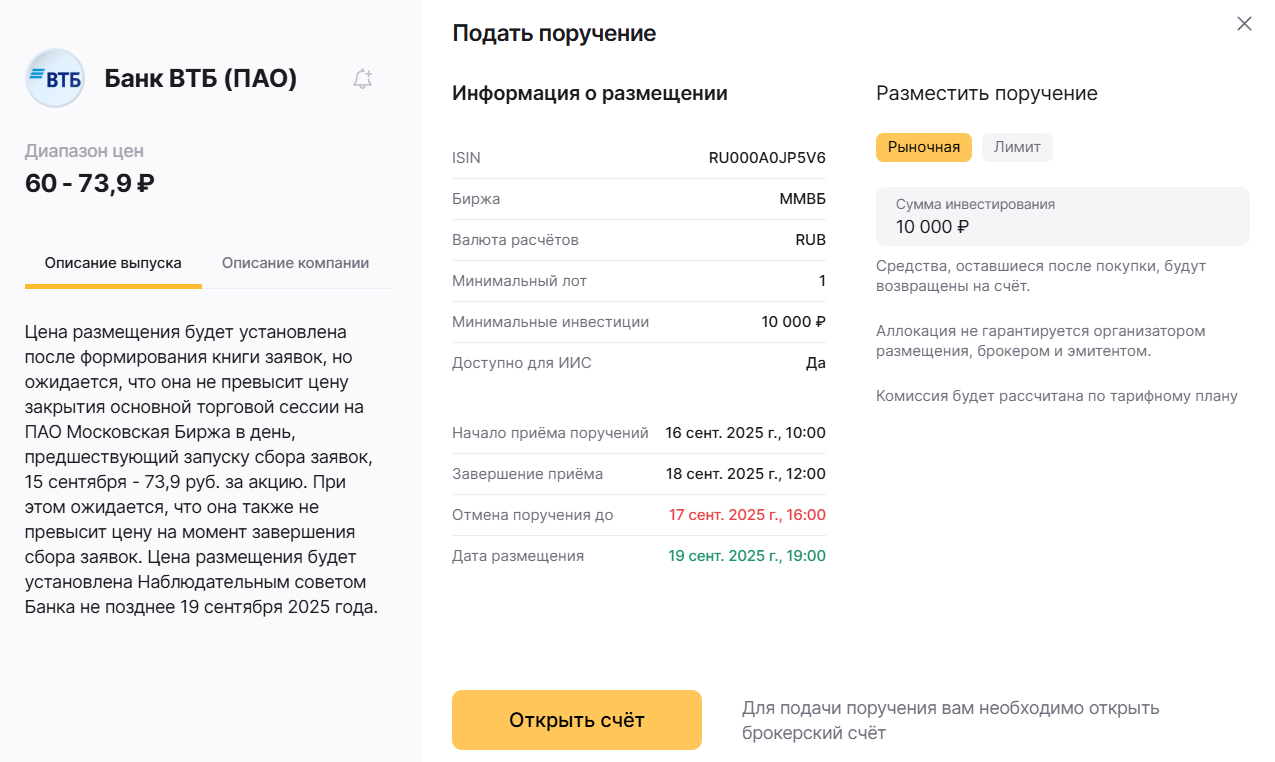This screenshot has width=1275, height=762.
Task: Select the Рыночная order type
Action: [923, 146]
